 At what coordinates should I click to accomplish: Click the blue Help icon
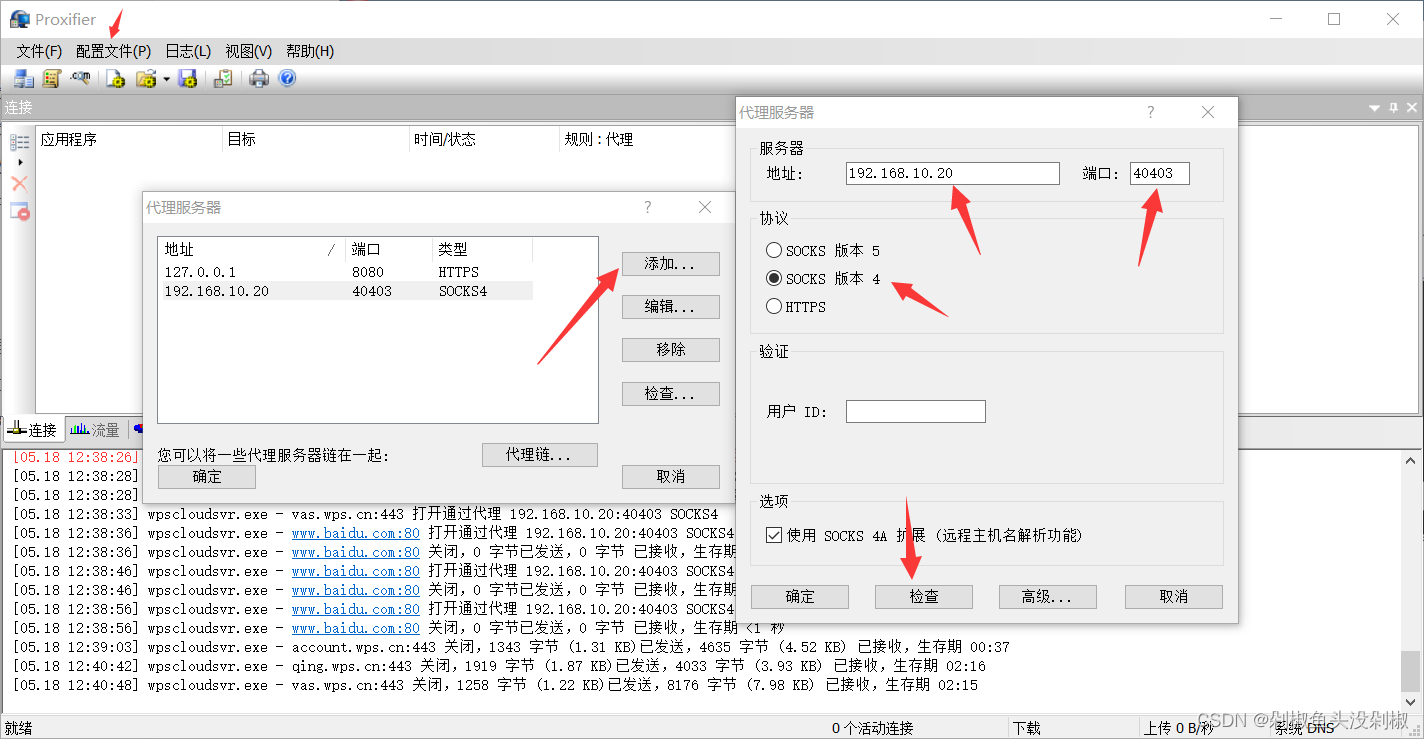point(287,78)
